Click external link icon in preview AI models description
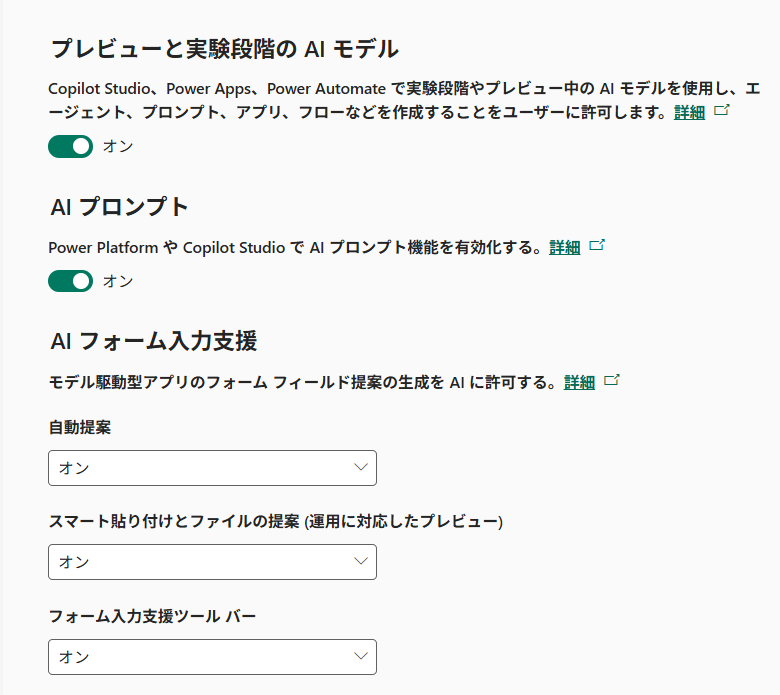The width and height of the screenshot is (780, 695). click(x=721, y=111)
